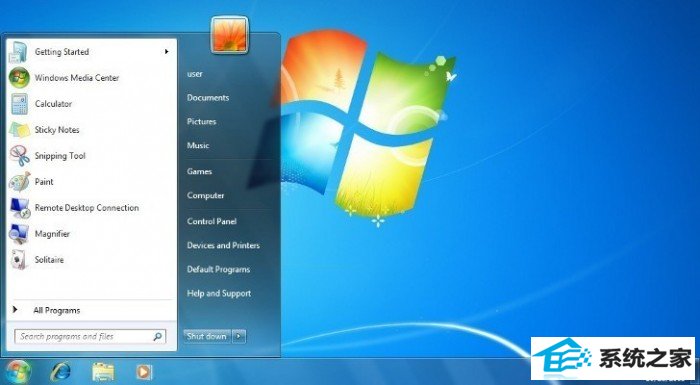Open the Solitaire cards icon
The height and width of the screenshot is (385, 700).
(19, 260)
